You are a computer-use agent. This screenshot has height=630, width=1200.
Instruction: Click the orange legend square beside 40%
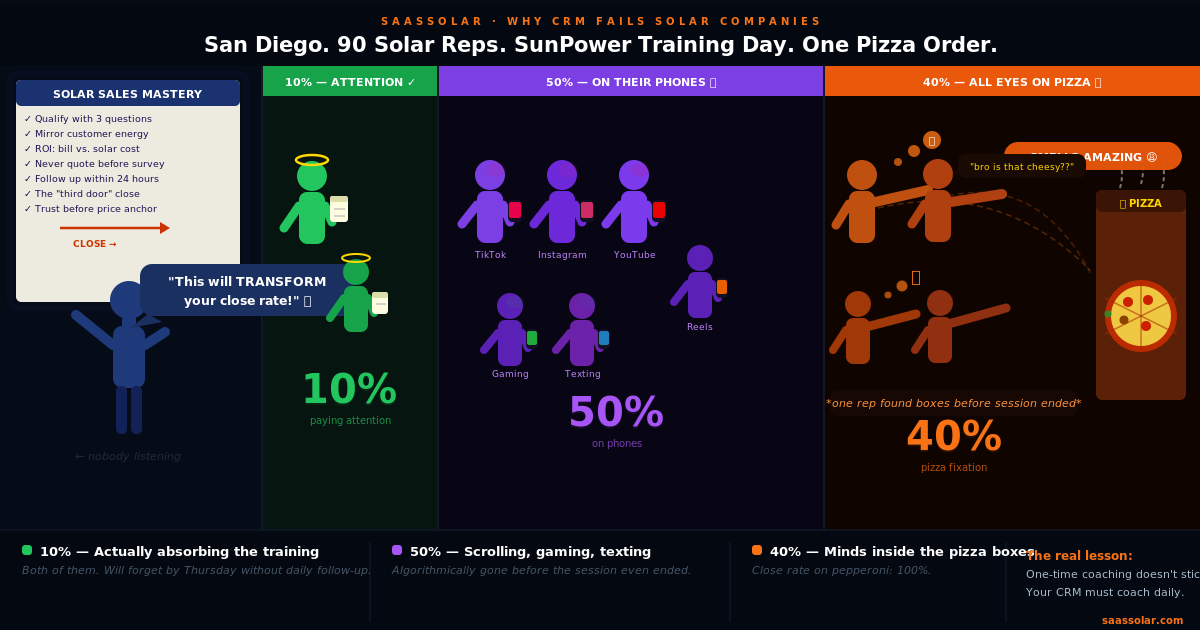click(757, 550)
